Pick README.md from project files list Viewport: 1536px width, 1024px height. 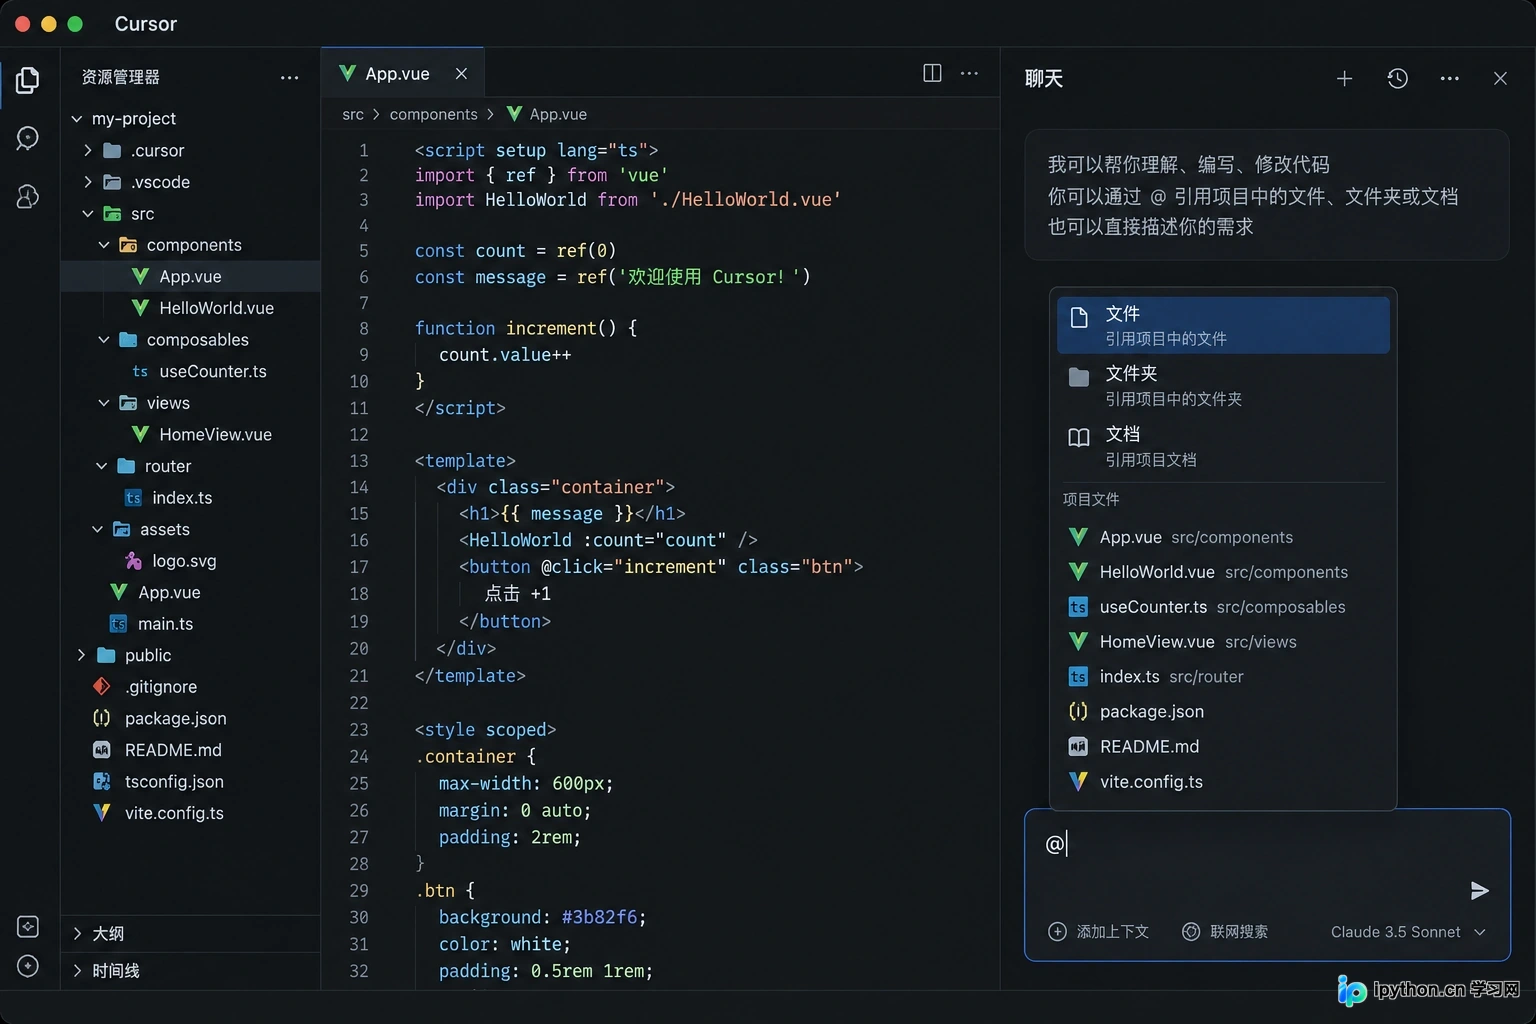1223,747
